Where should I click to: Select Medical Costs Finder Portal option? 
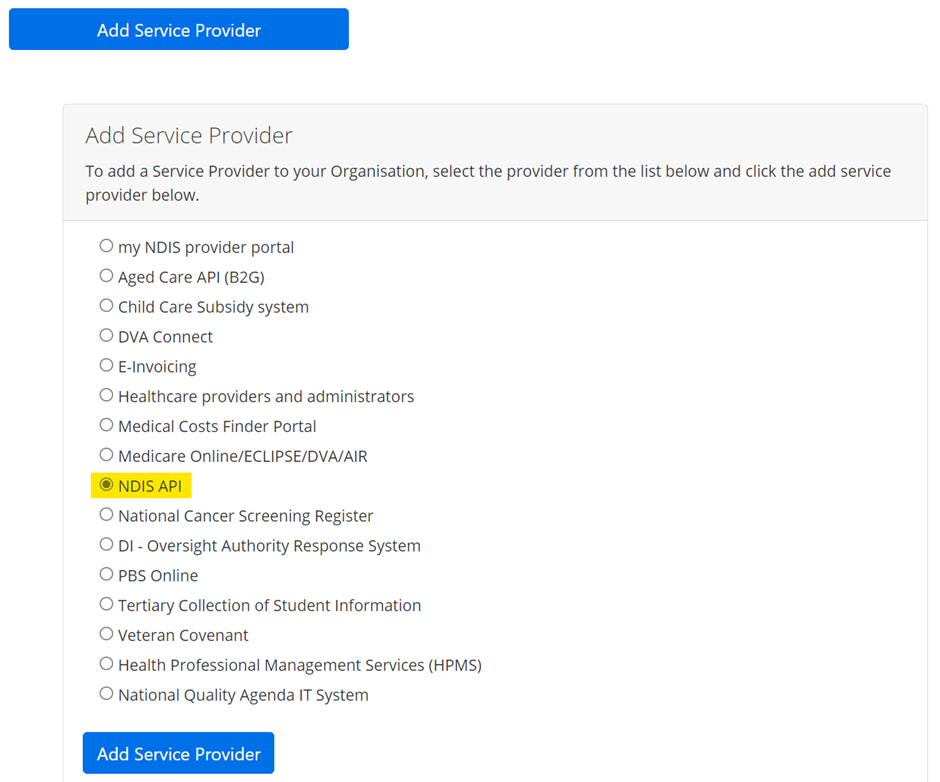pyautogui.click(x=106, y=426)
